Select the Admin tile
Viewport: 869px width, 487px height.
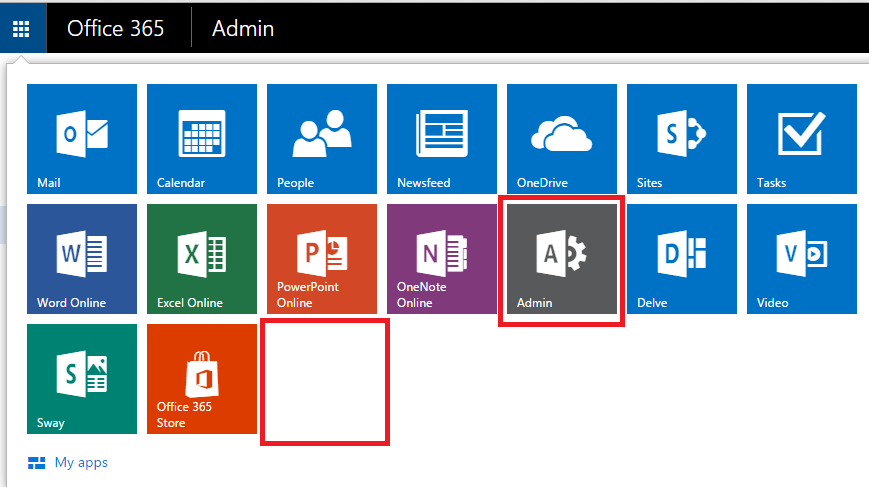[x=562, y=259]
